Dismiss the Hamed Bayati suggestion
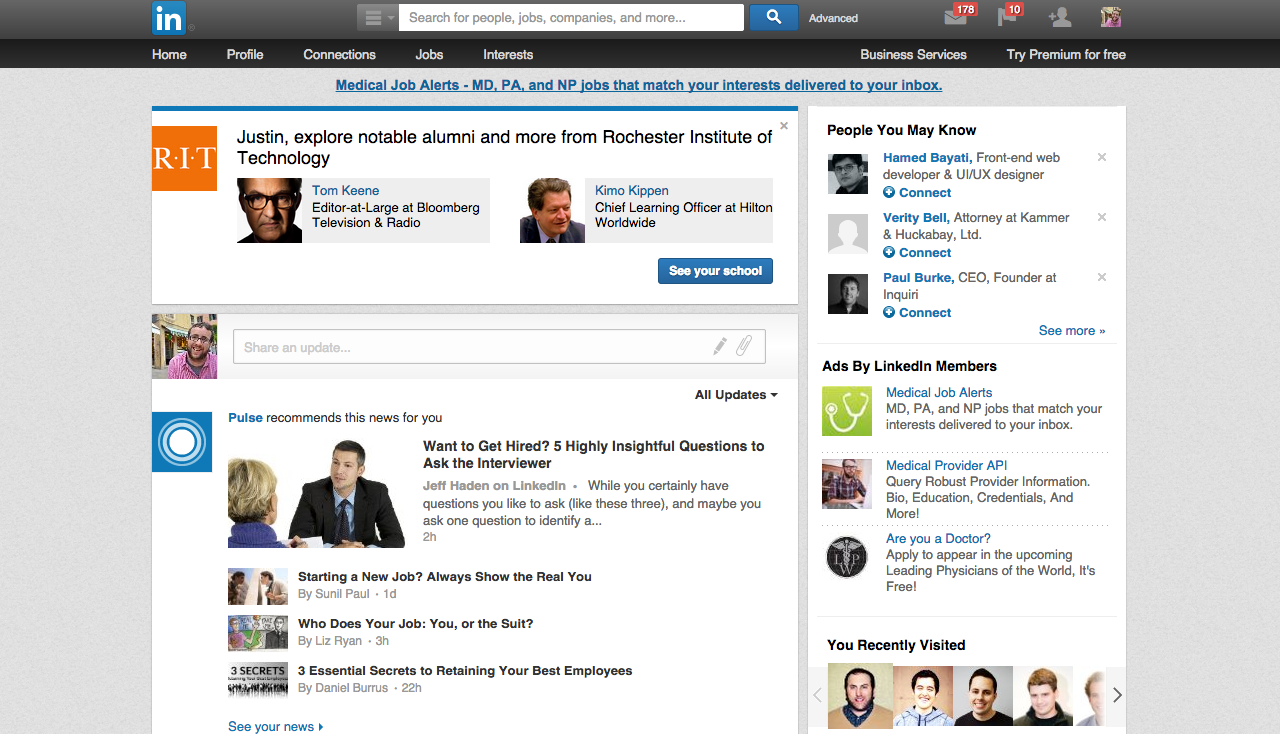Screen dimensions: 1280x734 tap(1102, 157)
